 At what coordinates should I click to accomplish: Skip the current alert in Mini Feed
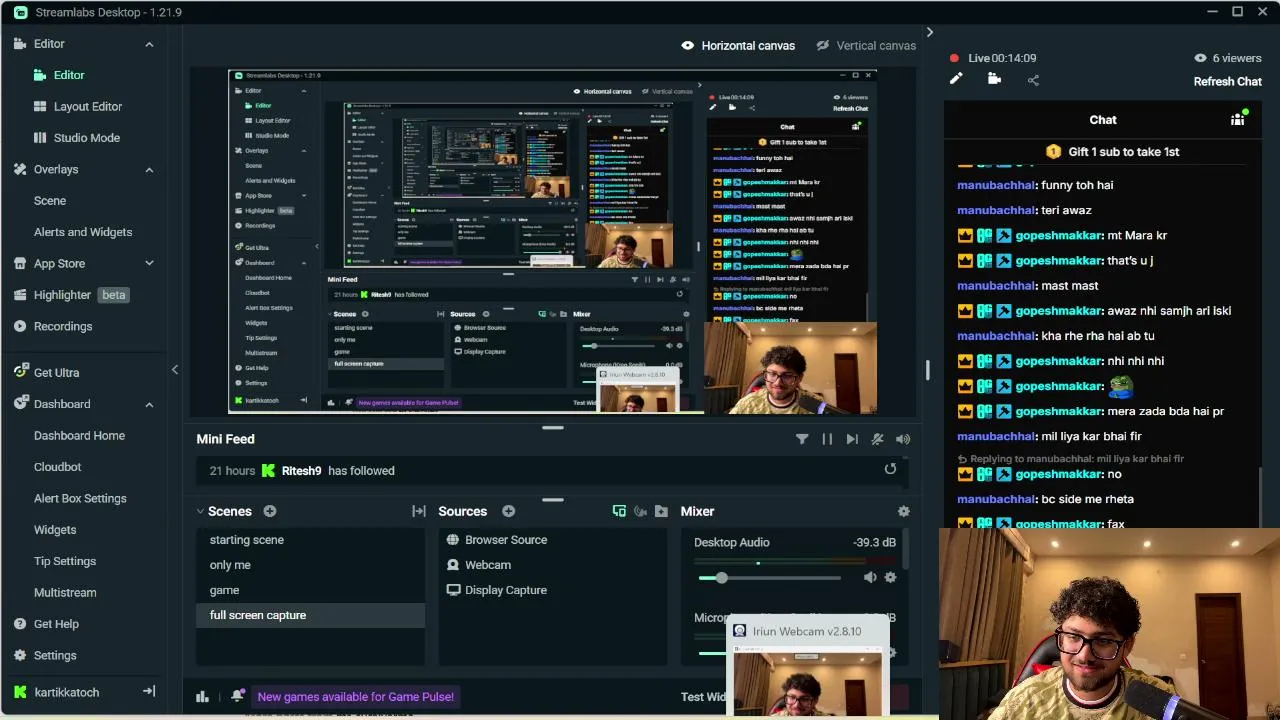coord(852,439)
